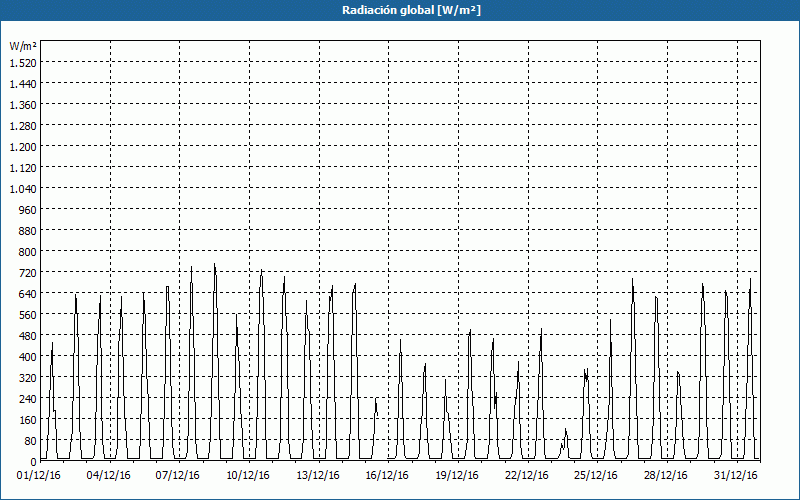The width and height of the screenshot is (800, 500).
Task: Click the 1.200 y-axis value
Action: (x=23, y=147)
